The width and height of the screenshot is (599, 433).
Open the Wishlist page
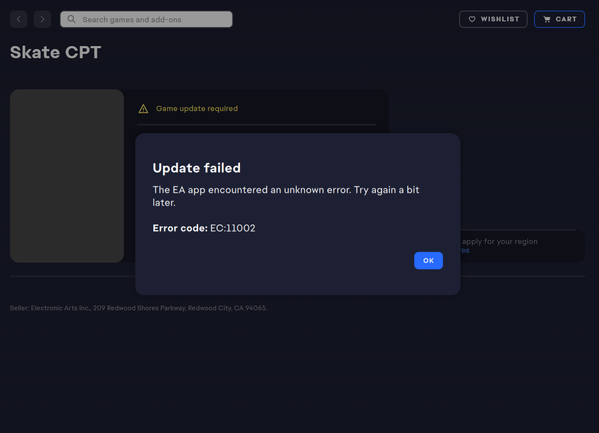click(x=493, y=19)
